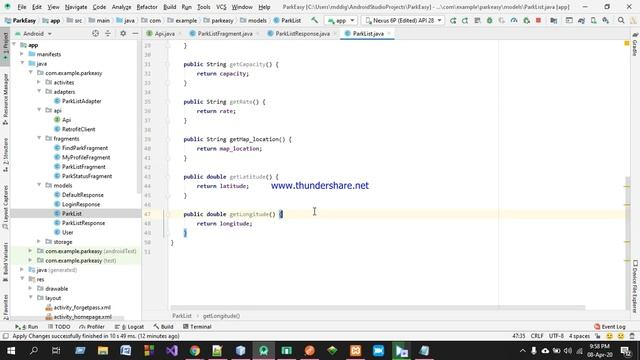Click the Android Studio taskbar icon
The width and height of the screenshot is (640, 360).
[x=264, y=351]
